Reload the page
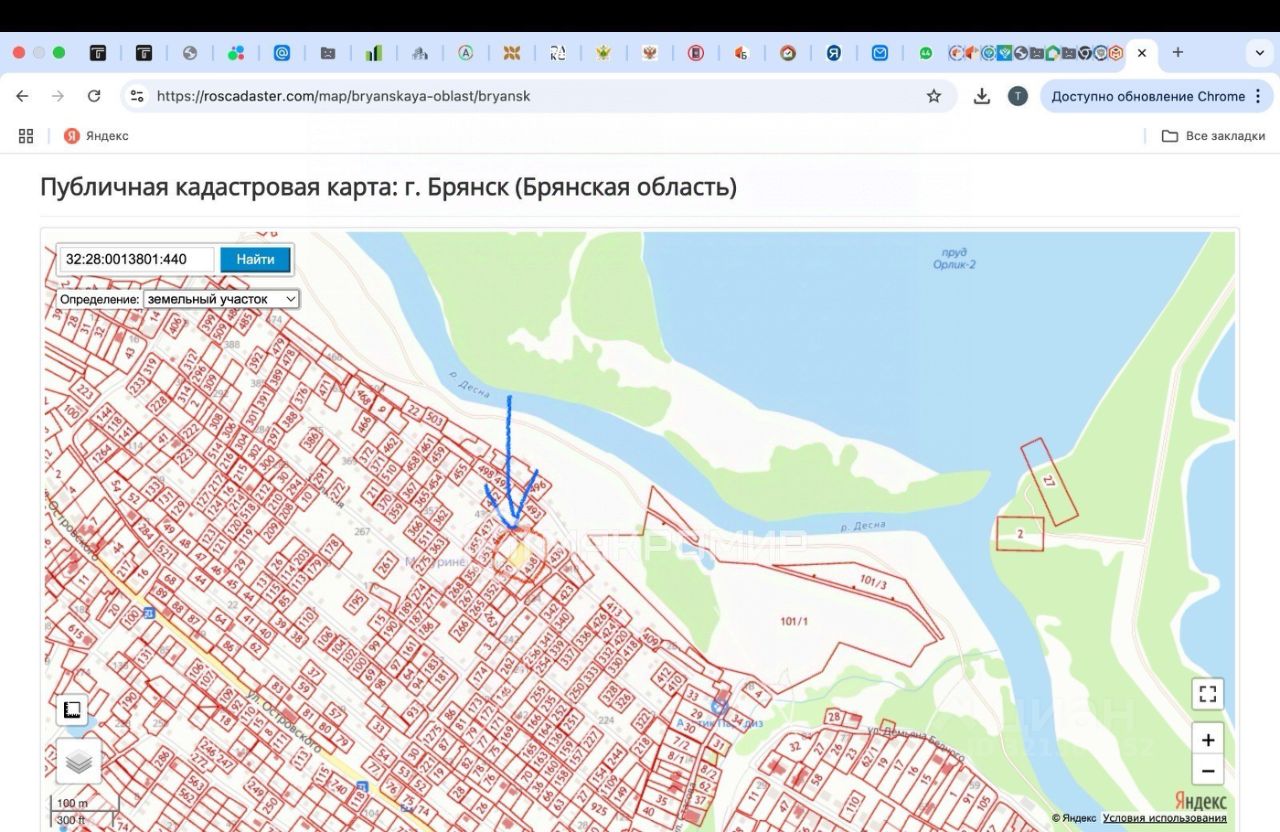The width and height of the screenshot is (1280, 832). [x=94, y=96]
